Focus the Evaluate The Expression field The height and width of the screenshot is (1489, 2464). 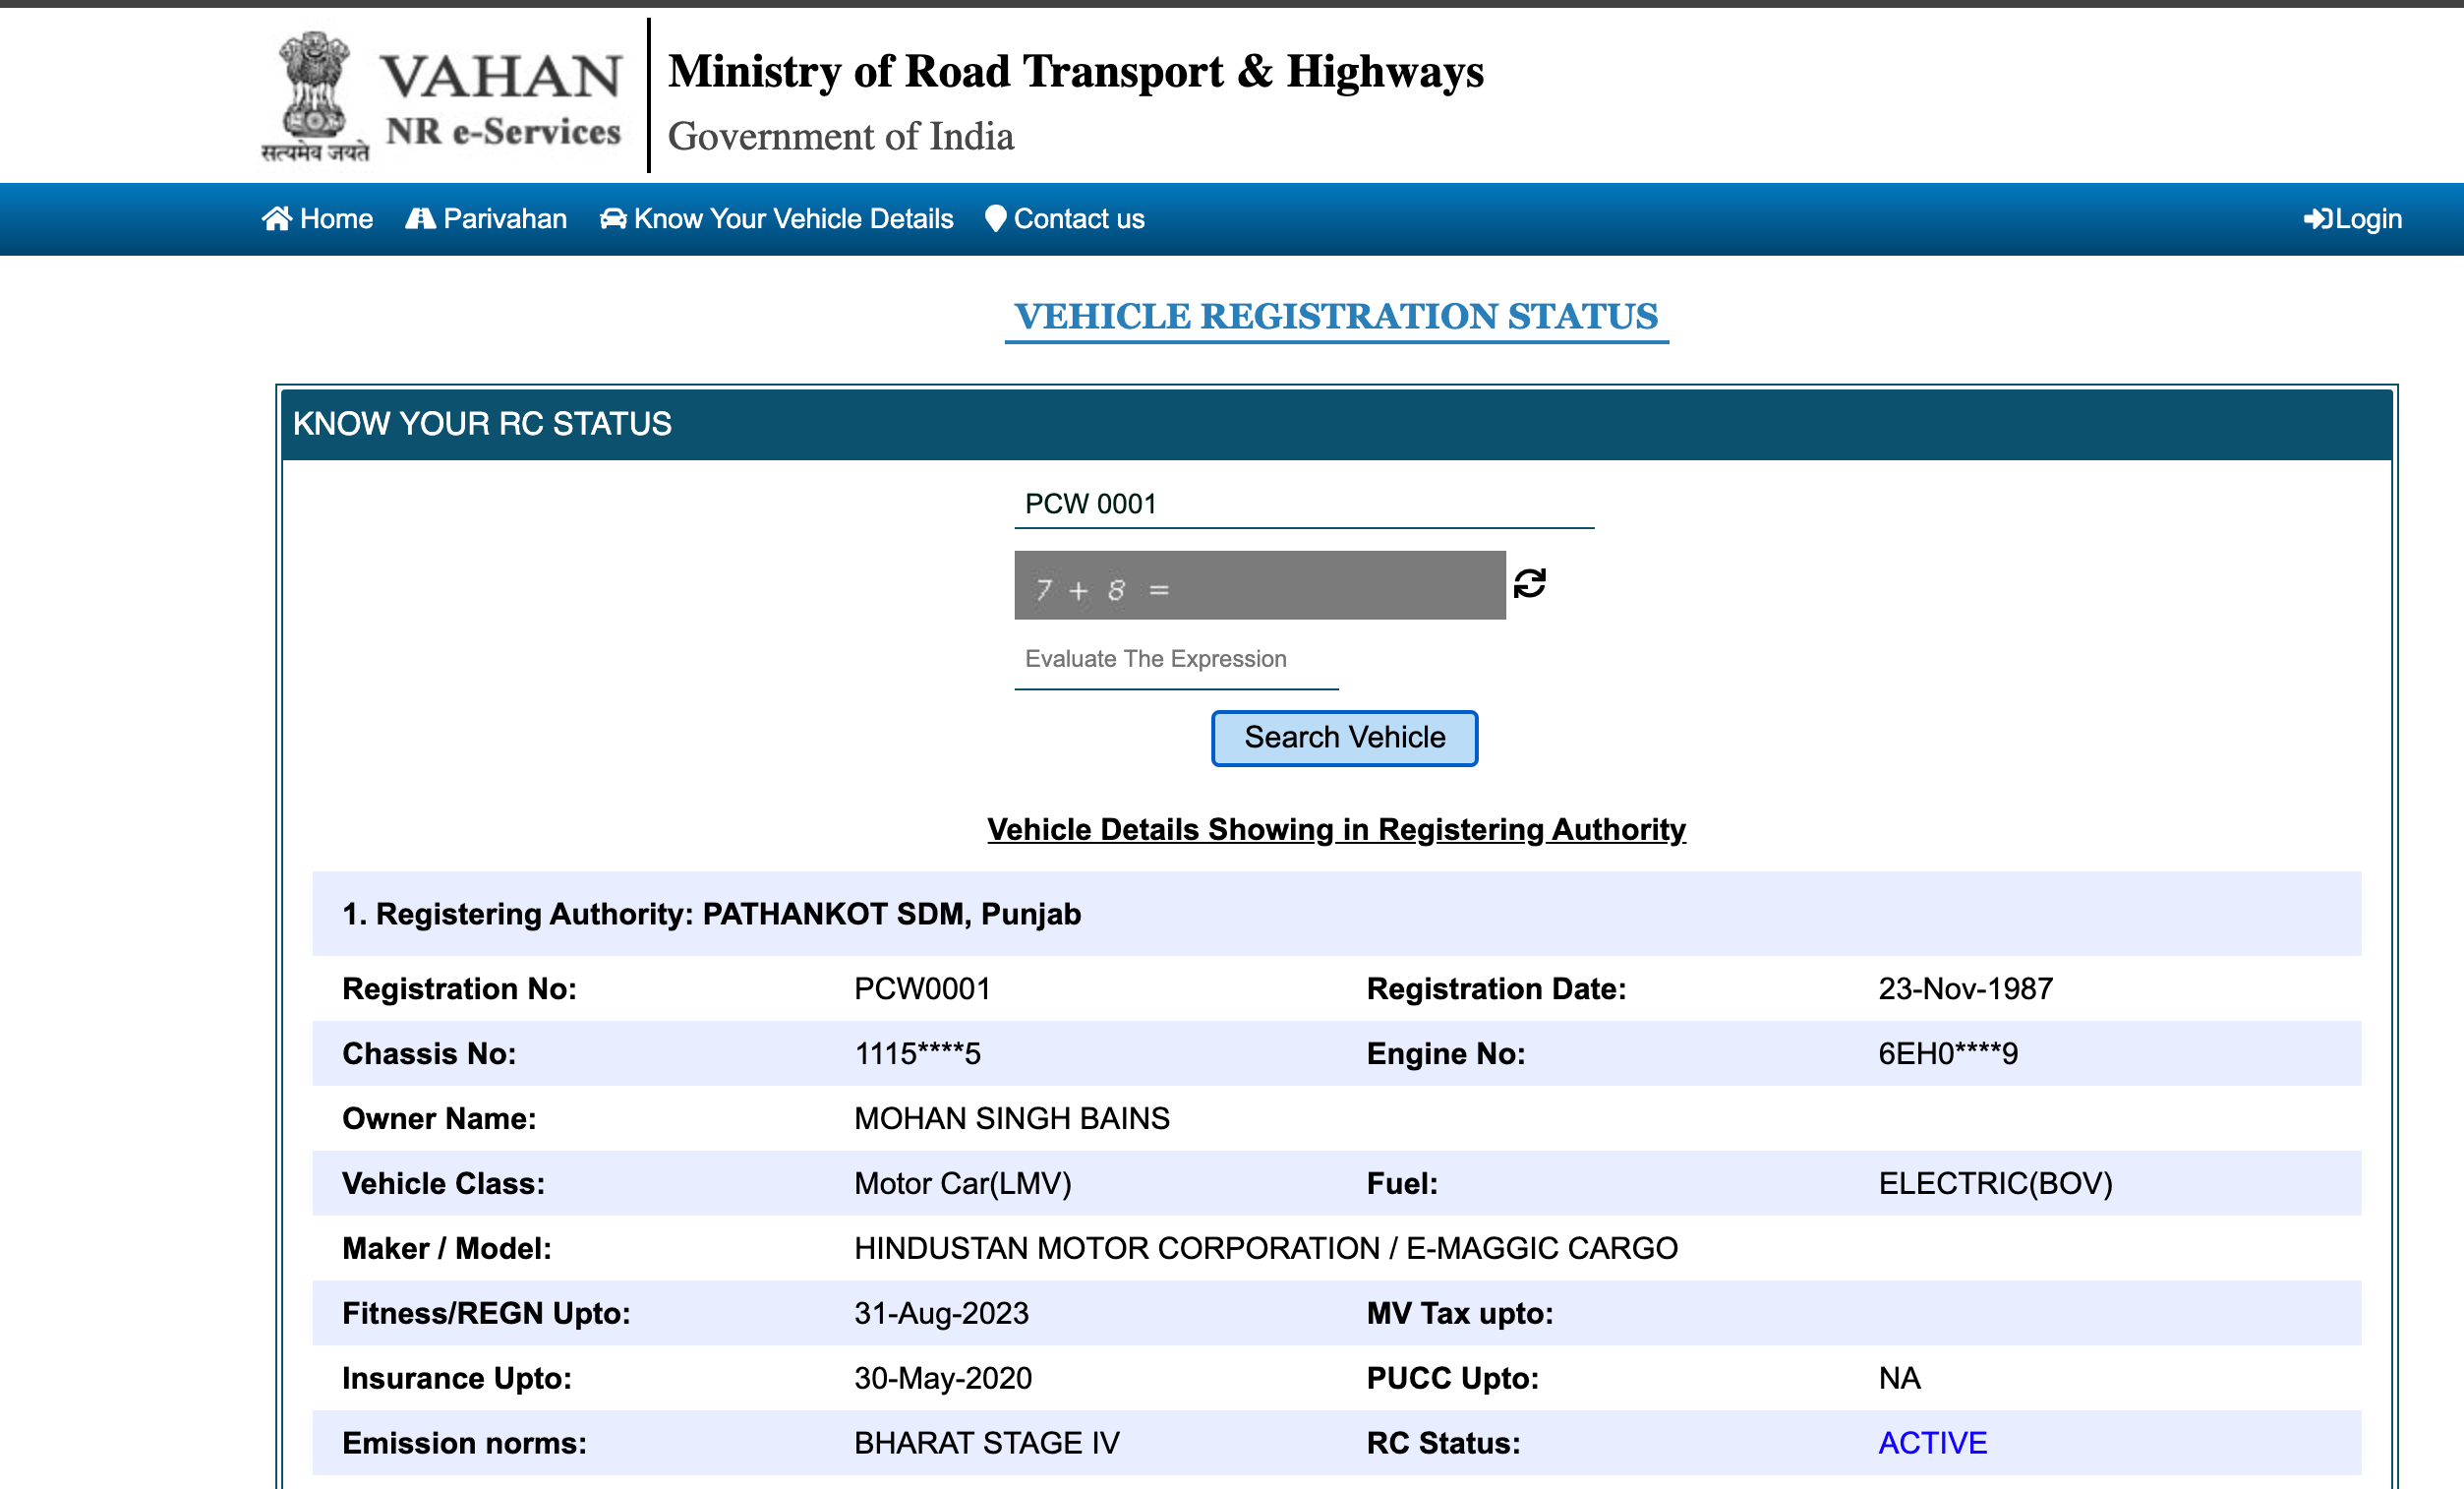[1175, 659]
